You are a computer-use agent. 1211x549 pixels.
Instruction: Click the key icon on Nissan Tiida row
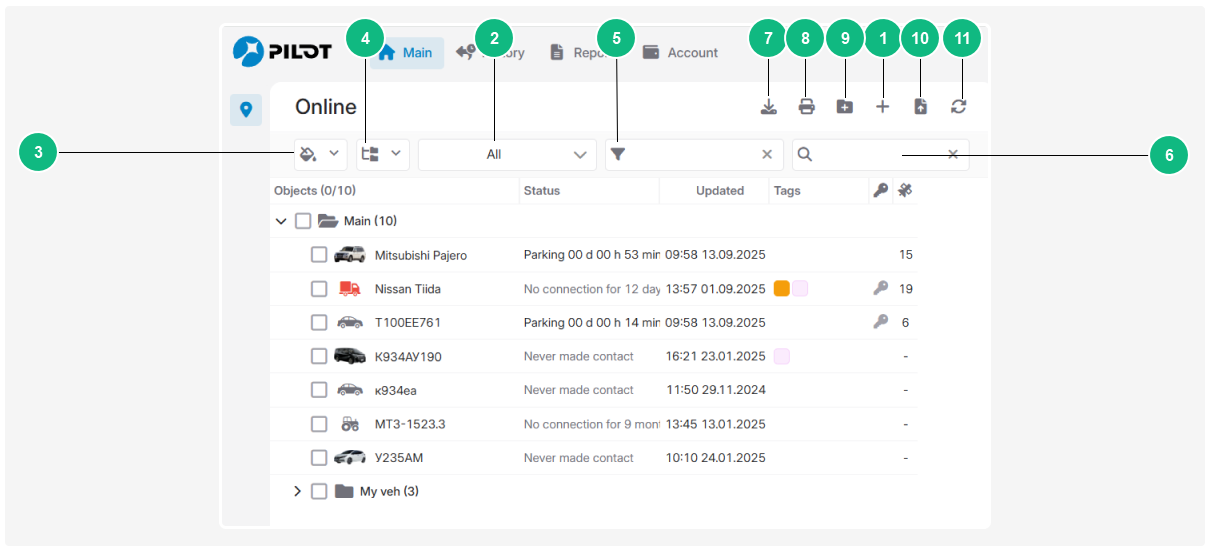[880, 288]
